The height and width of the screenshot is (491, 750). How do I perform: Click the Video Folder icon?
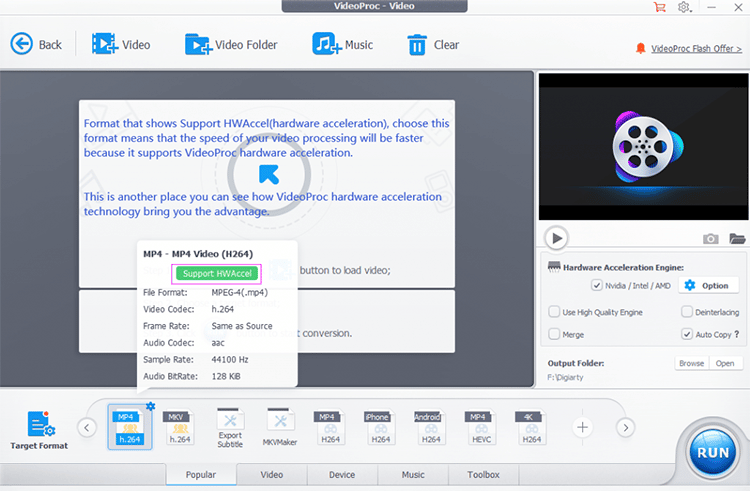point(198,44)
